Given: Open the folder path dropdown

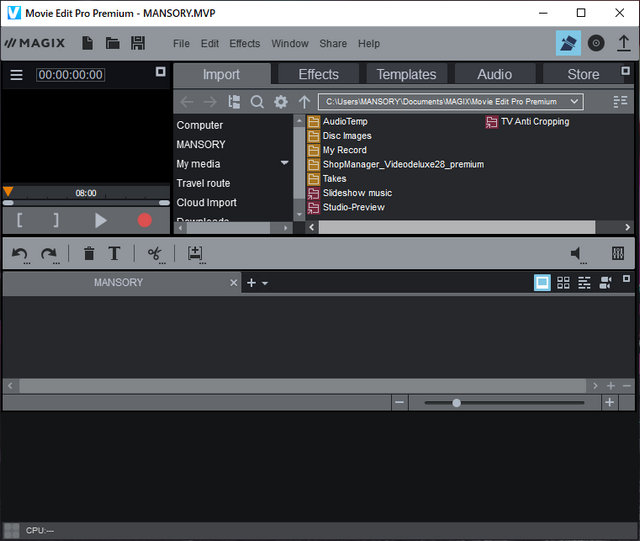Looking at the screenshot, I should coord(575,101).
